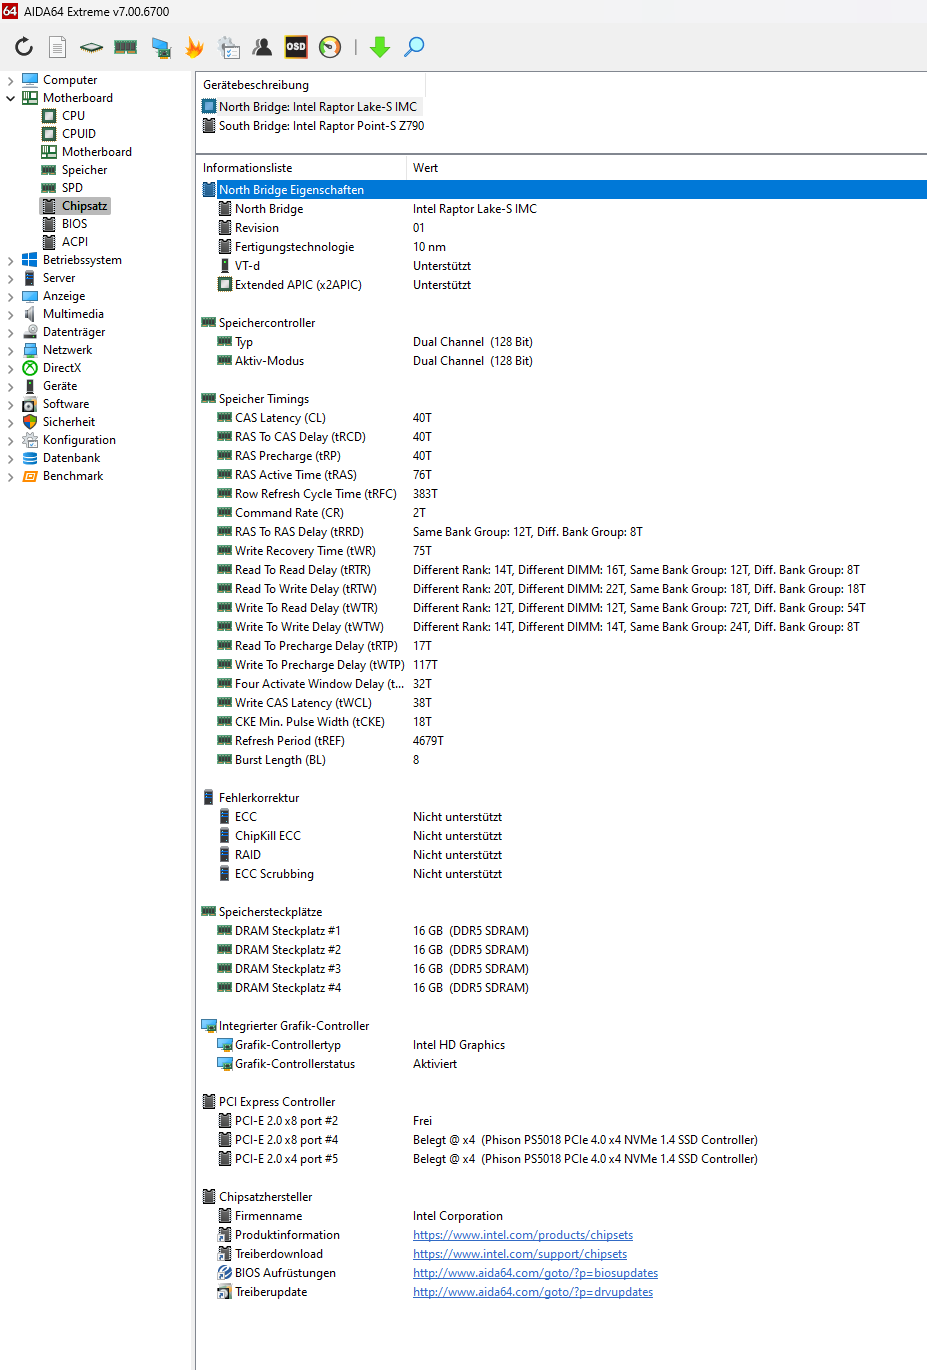Click the Benchmark category icon

(30, 476)
